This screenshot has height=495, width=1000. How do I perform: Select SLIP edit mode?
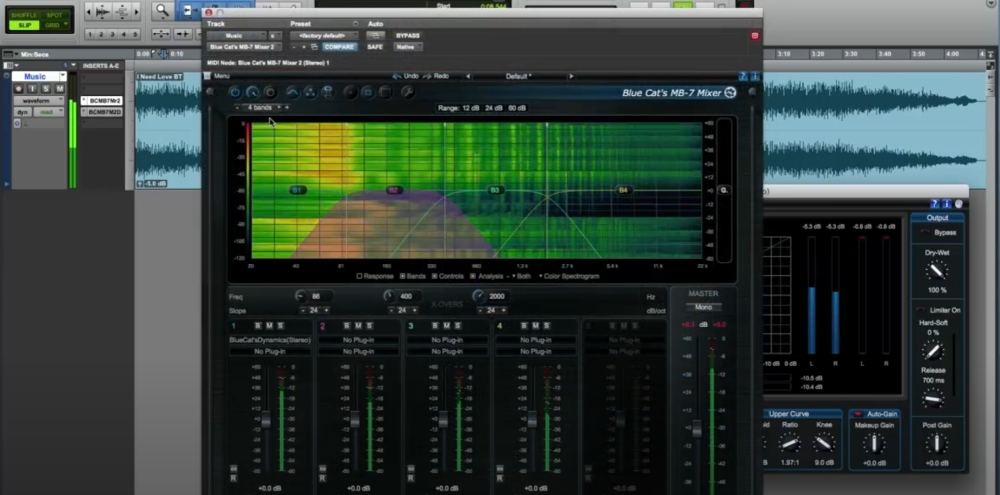point(24,26)
